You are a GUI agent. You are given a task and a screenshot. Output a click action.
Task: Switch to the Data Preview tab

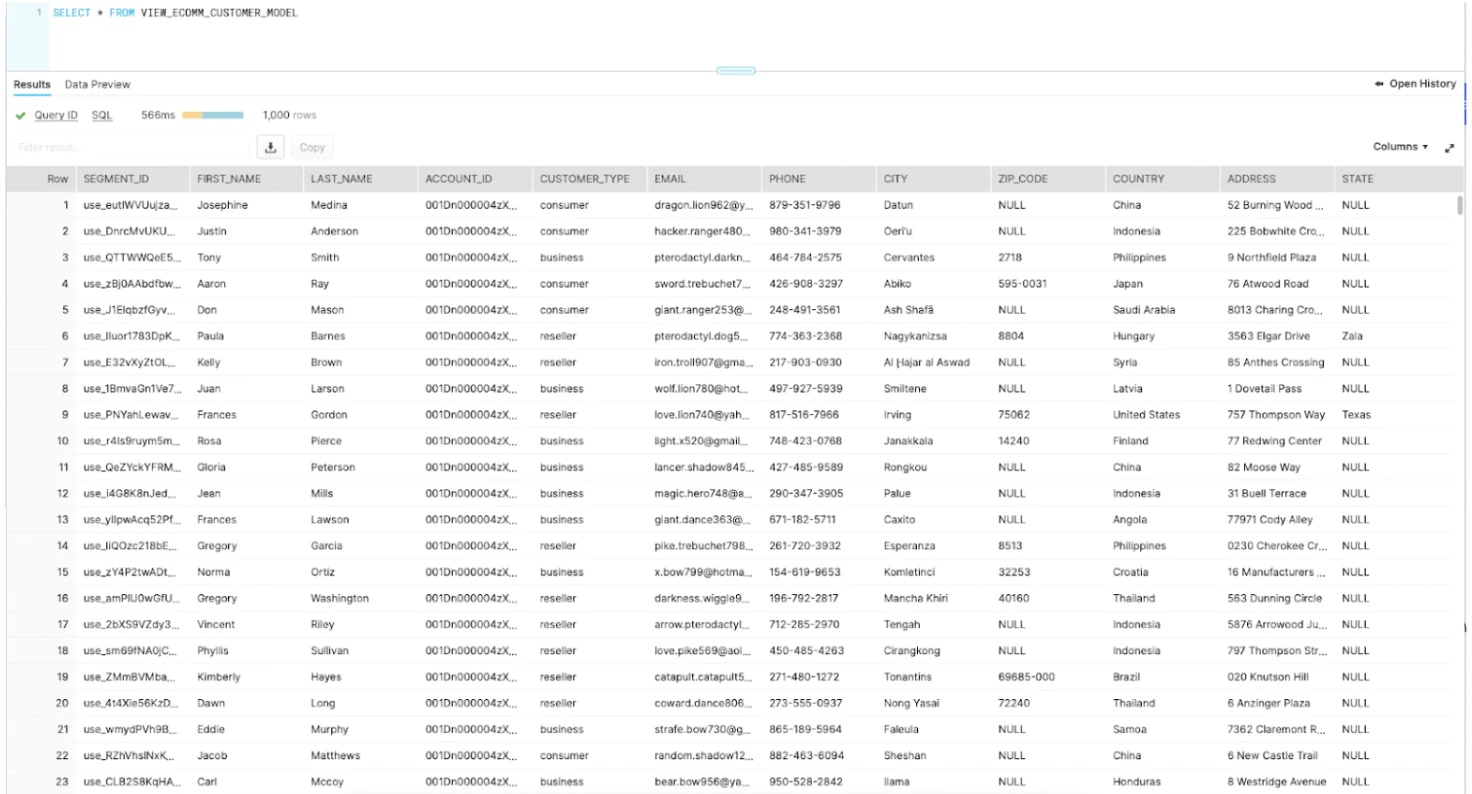pos(97,84)
